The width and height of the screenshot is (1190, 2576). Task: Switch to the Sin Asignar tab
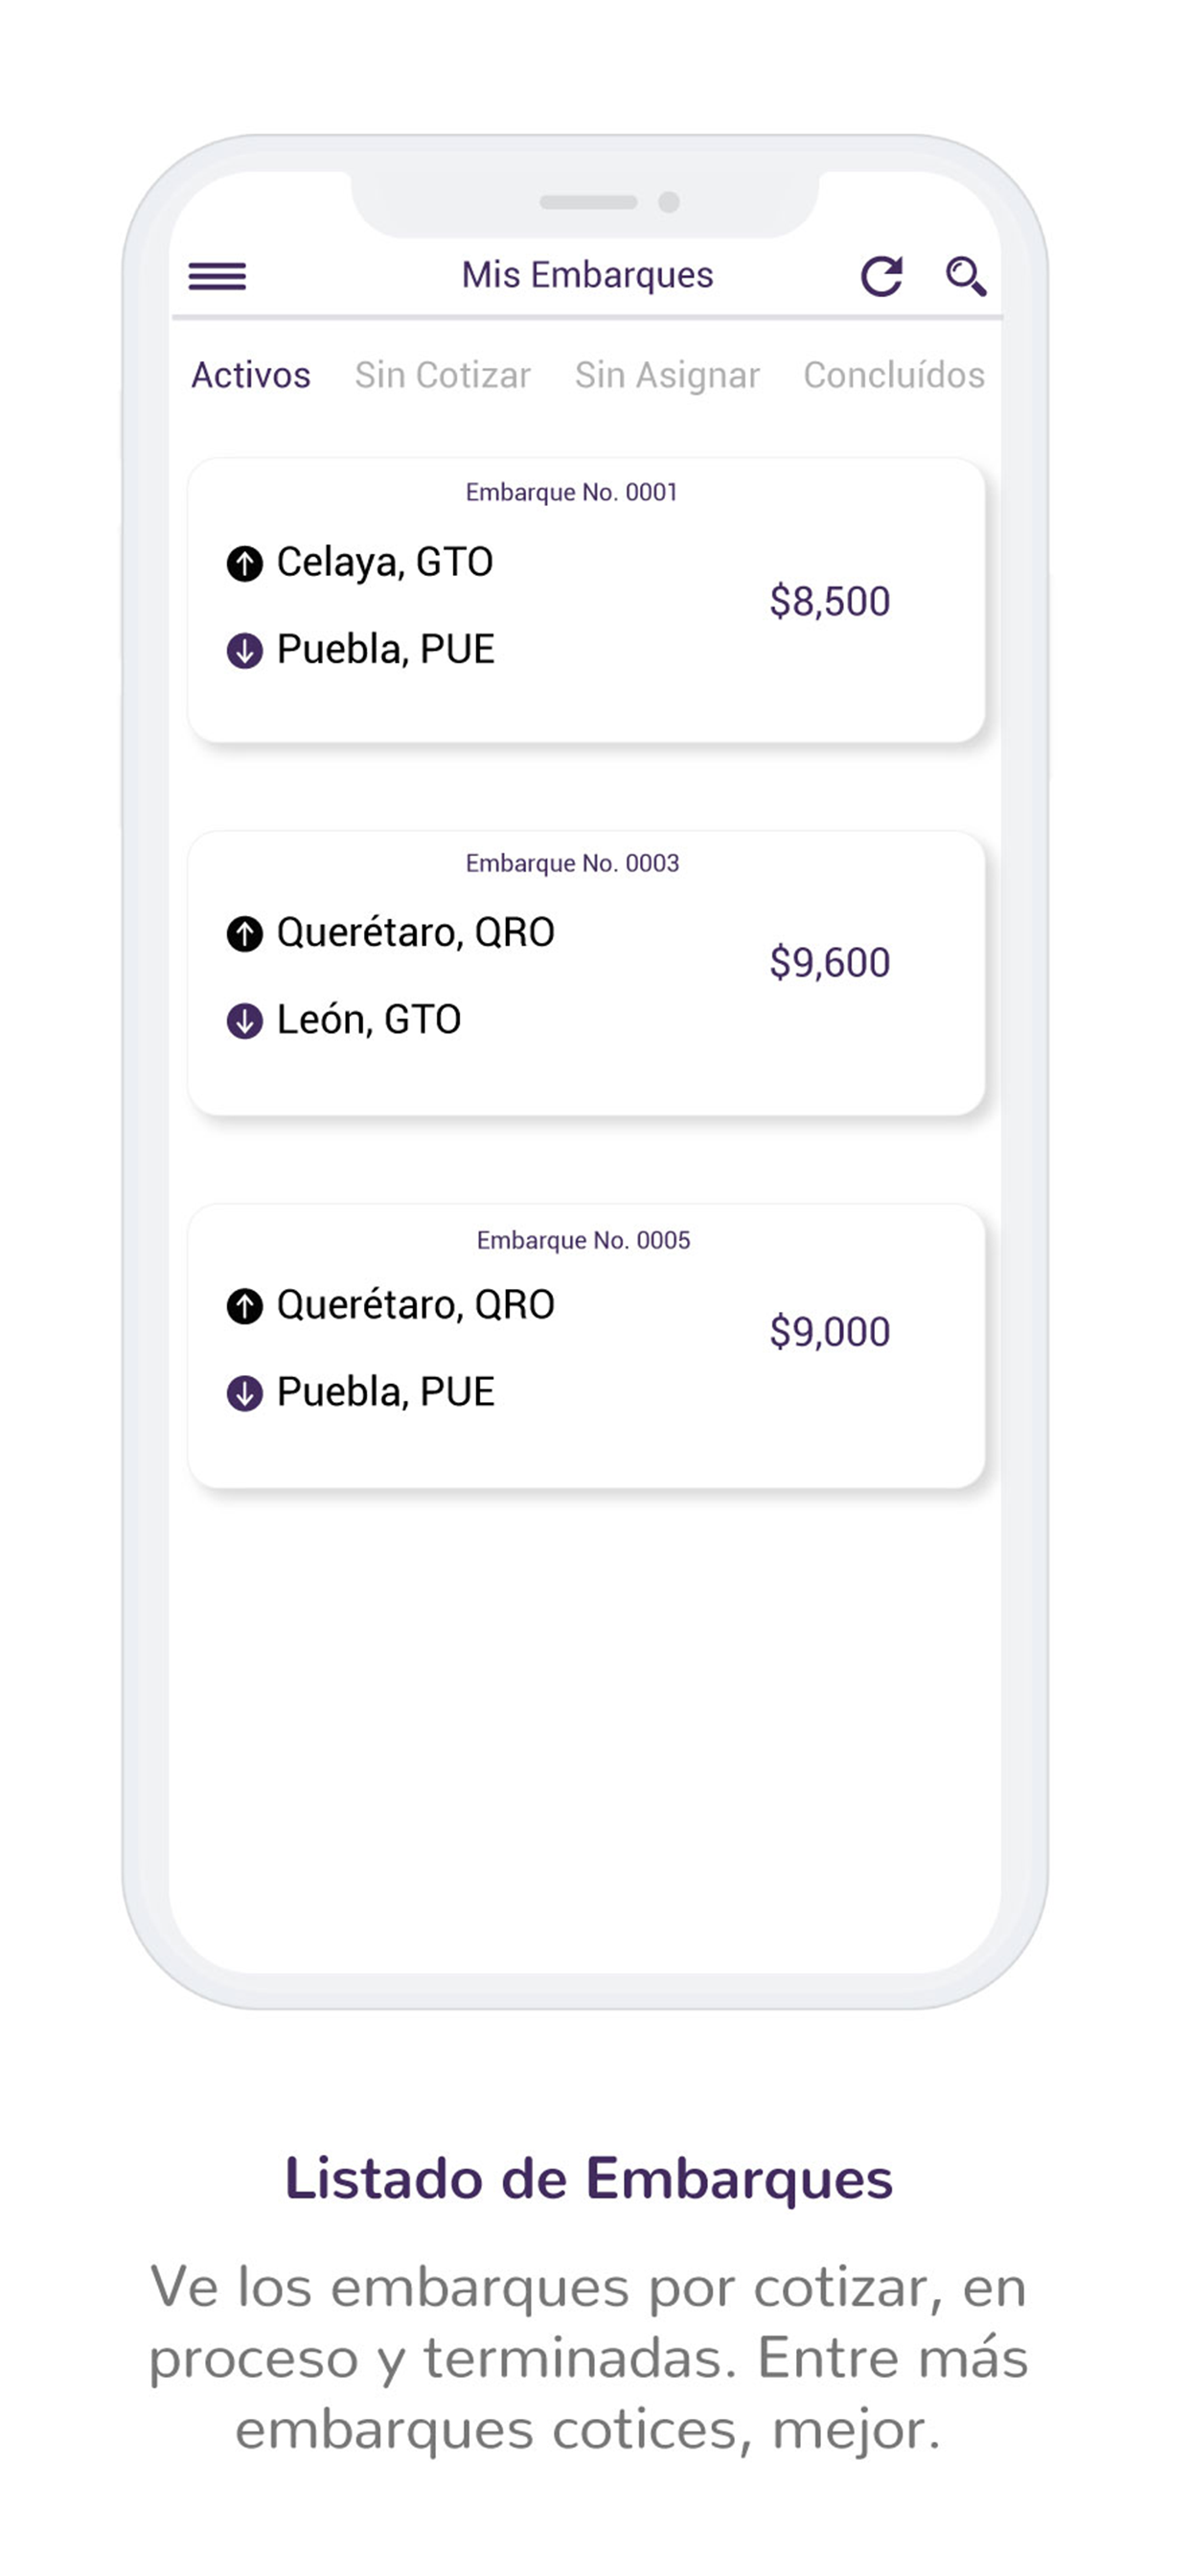point(667,376)
